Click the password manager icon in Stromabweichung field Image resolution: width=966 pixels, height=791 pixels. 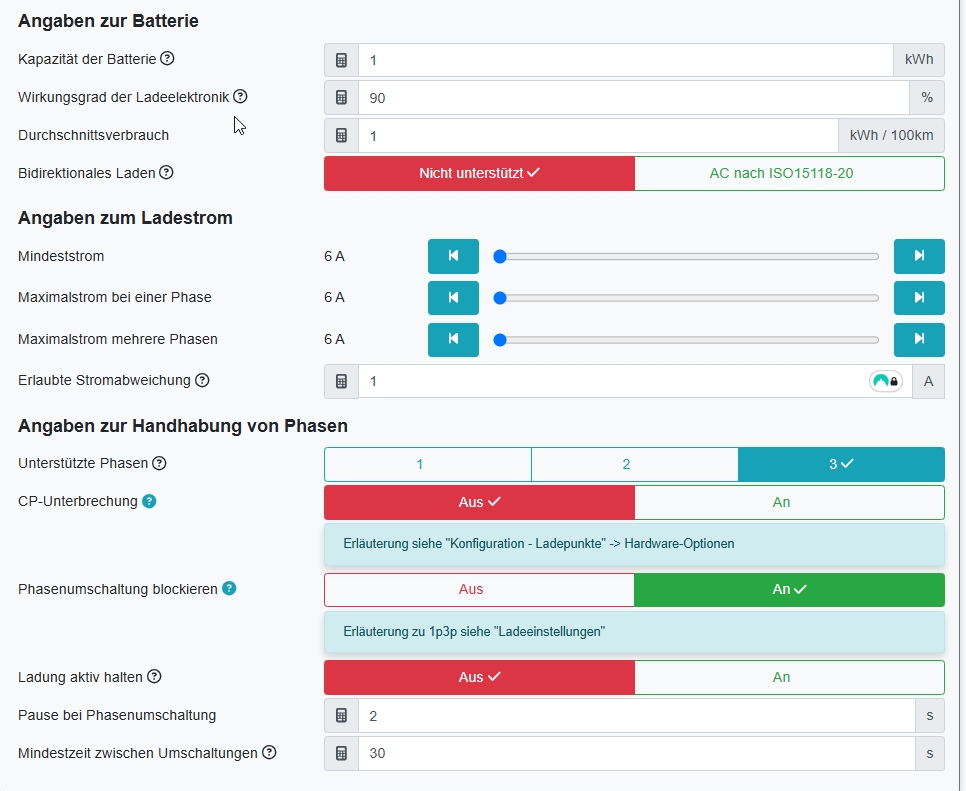886,381
